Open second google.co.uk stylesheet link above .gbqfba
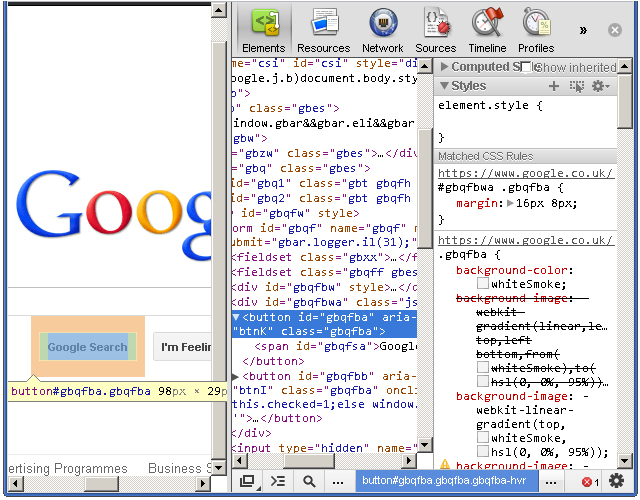Image resolution: width=640 pixels, height=500 pixels. [x=525, y=240]
